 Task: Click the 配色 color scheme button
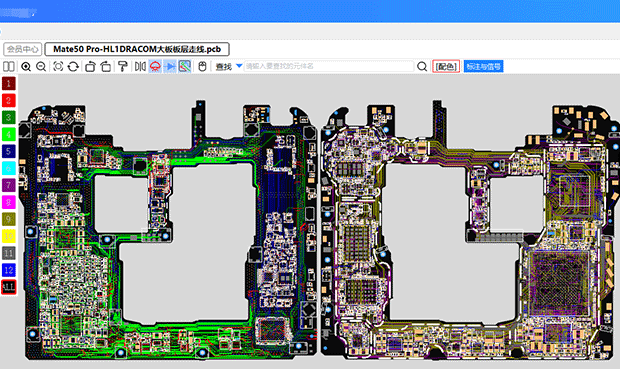446,66
